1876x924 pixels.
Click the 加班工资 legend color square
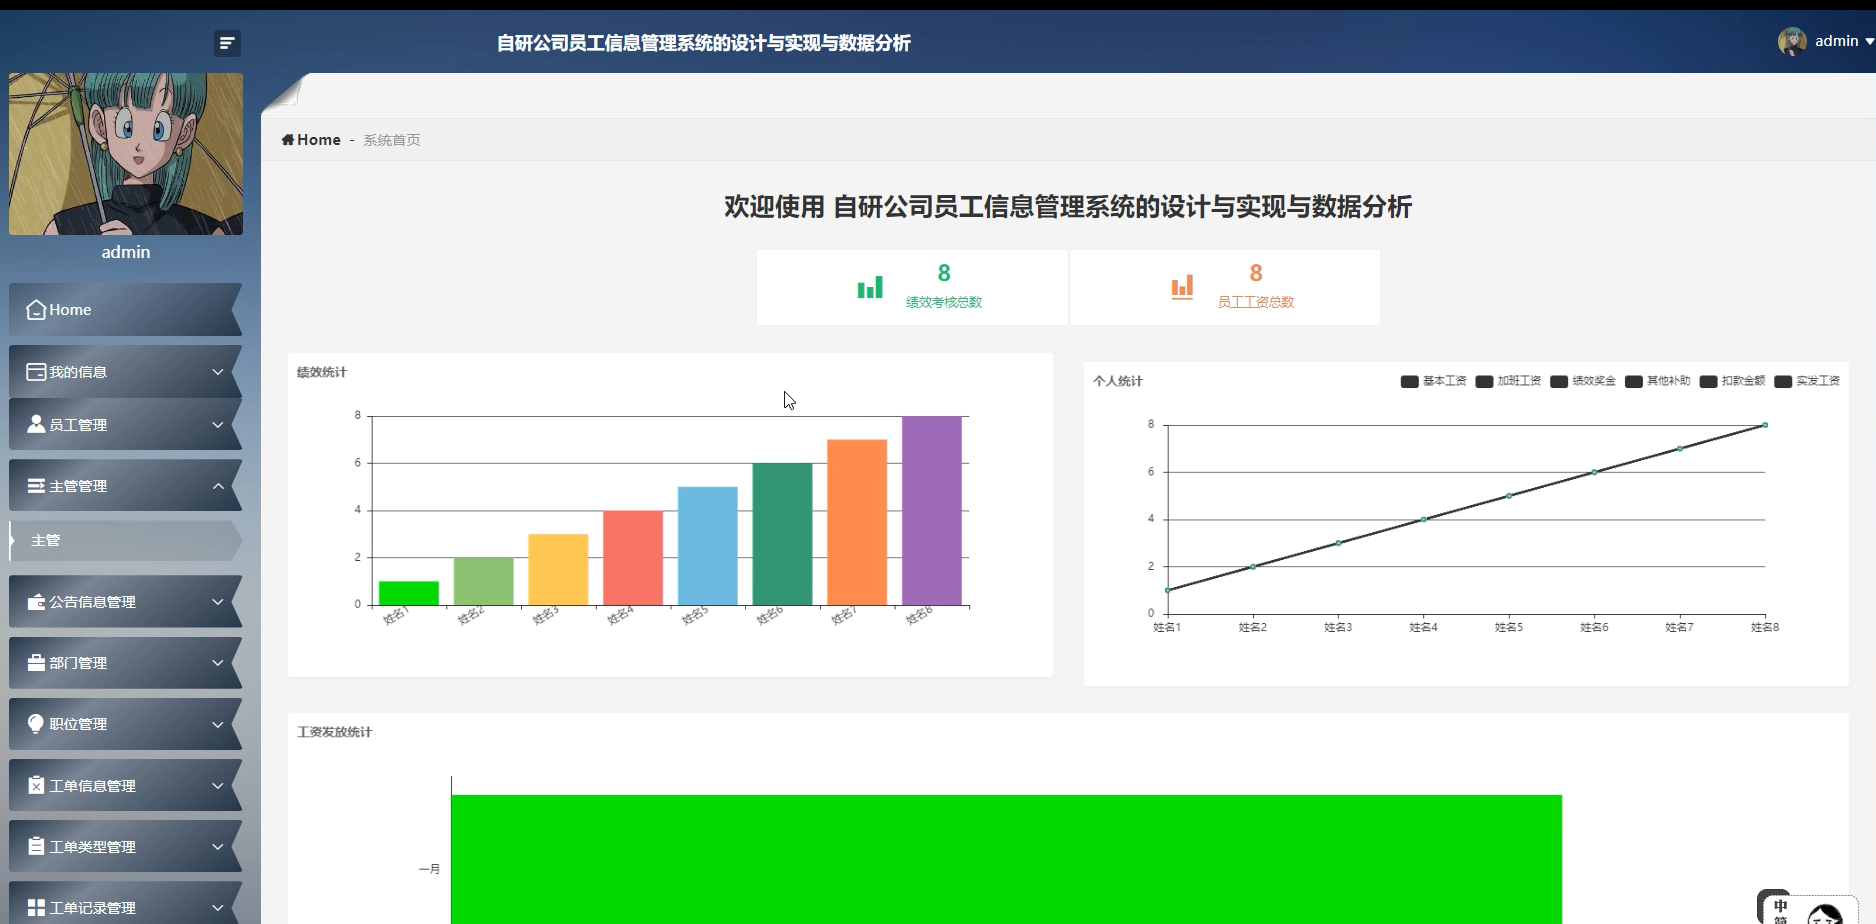click(1483, 381)
